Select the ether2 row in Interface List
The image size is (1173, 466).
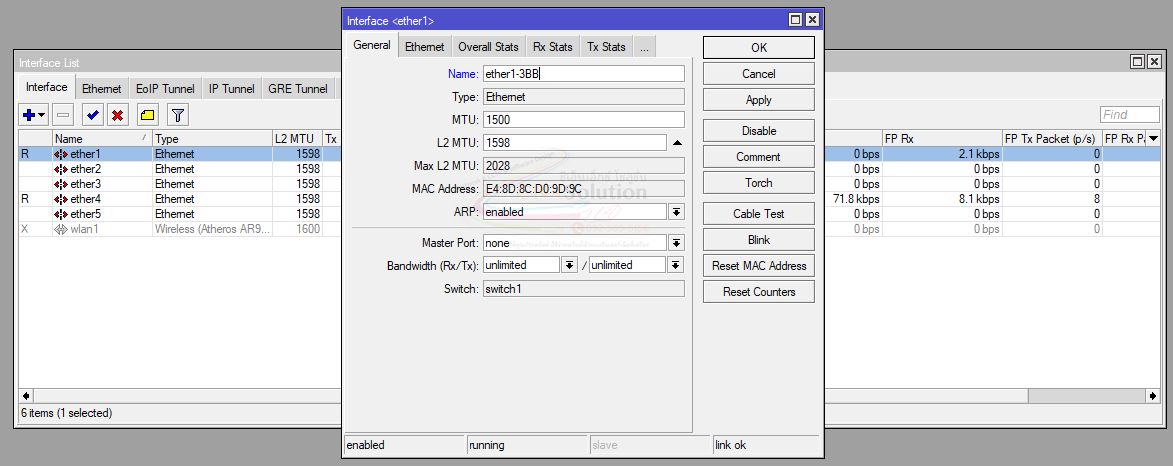(x=180, y=169)
